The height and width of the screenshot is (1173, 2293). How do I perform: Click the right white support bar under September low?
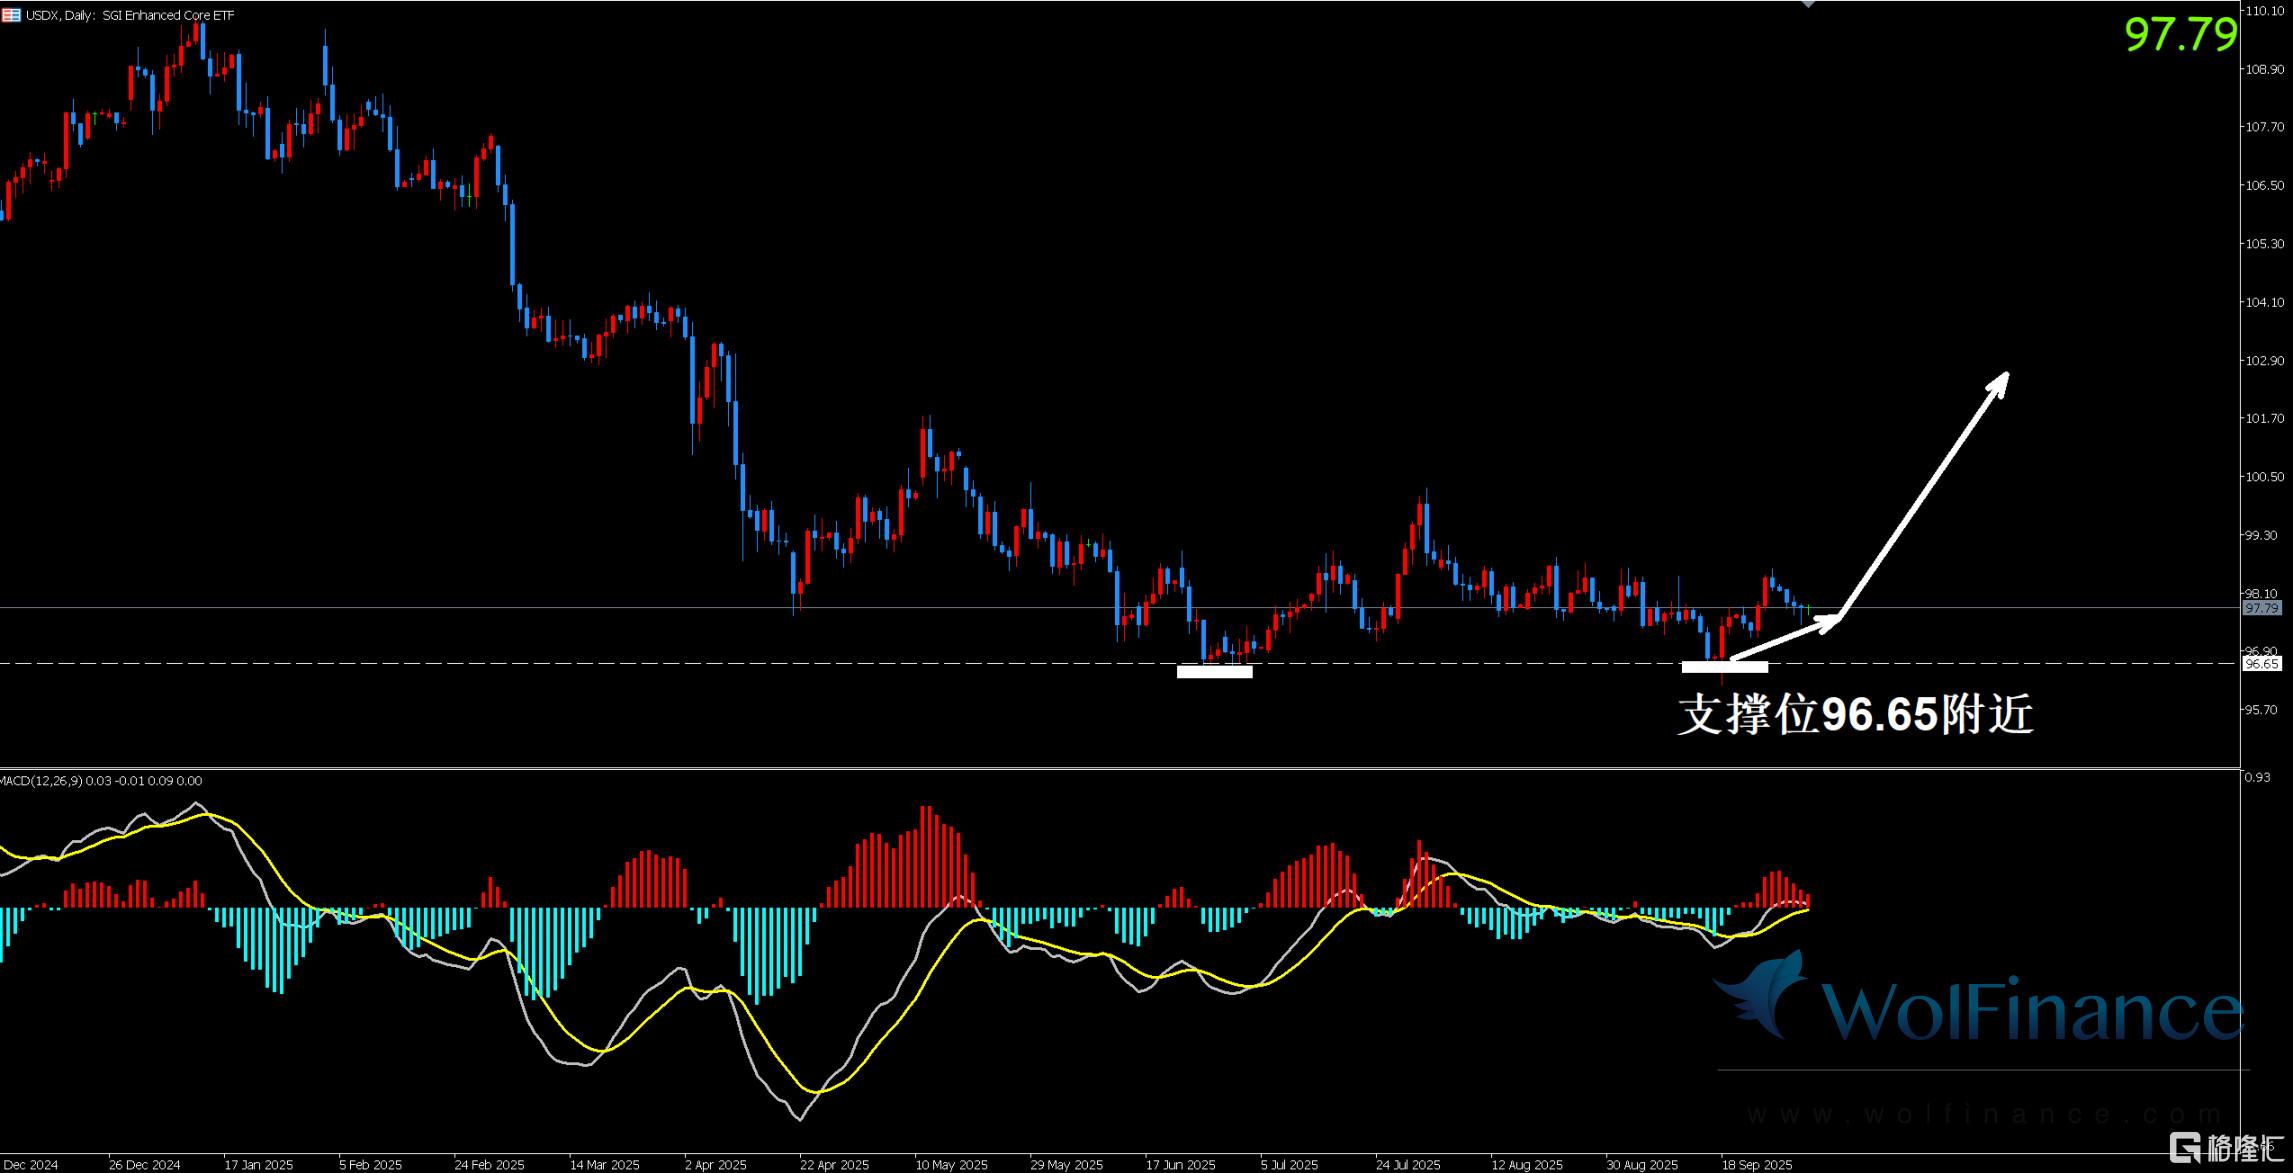(x=1724, y=666)
